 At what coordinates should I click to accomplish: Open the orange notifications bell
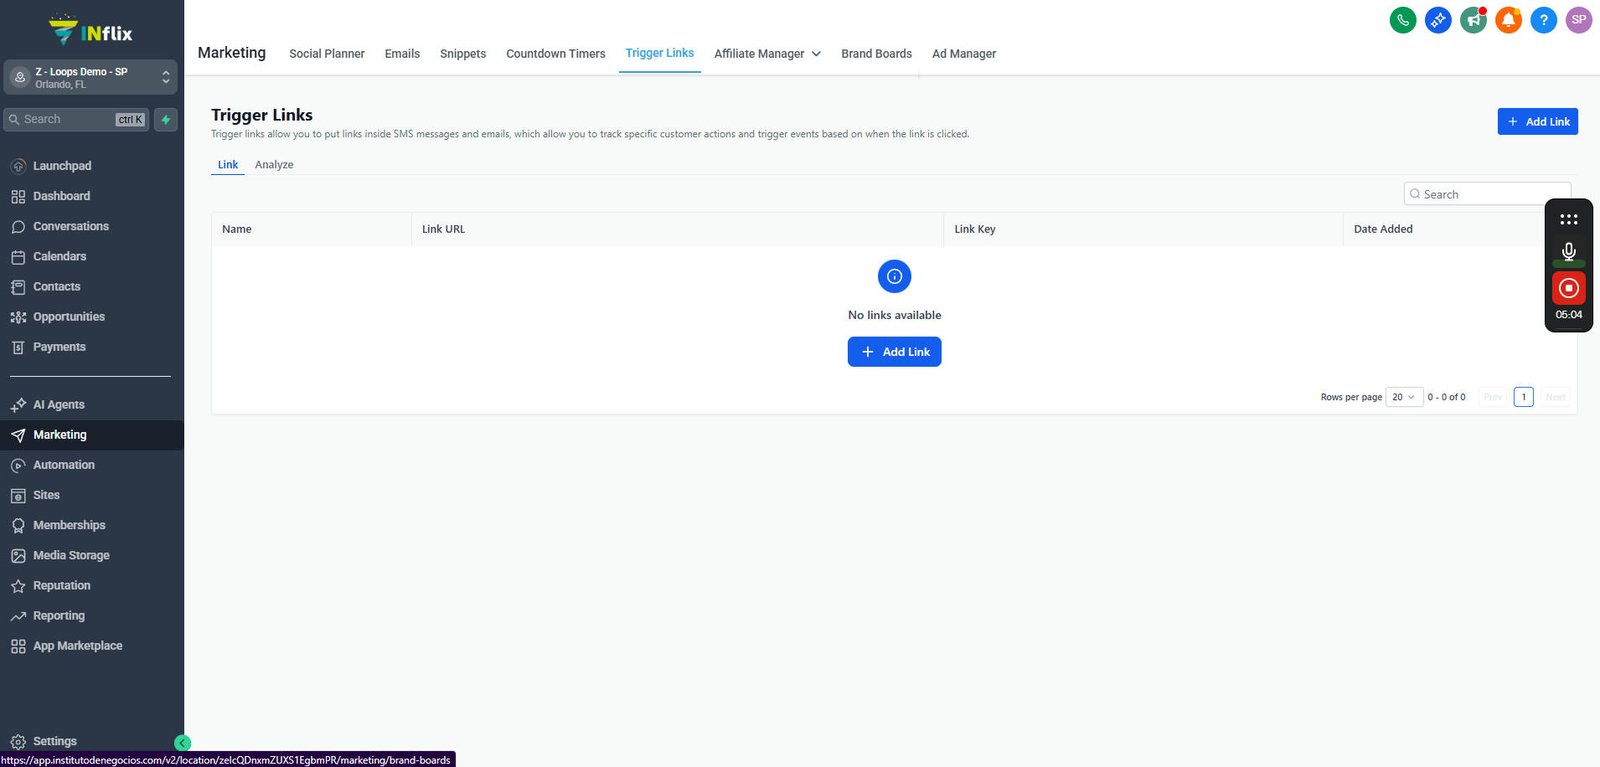click(1508, 19)
